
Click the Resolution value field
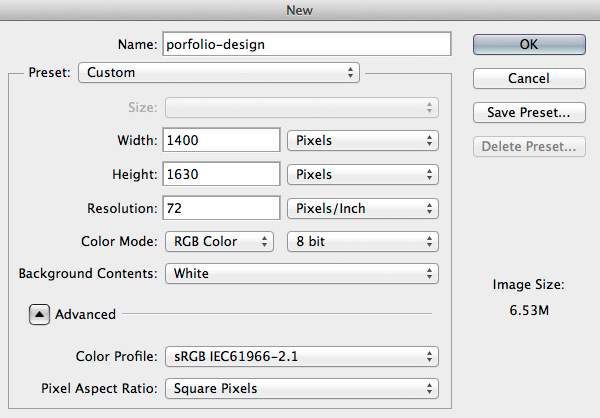pyautogui.click(x=220, y=209)
